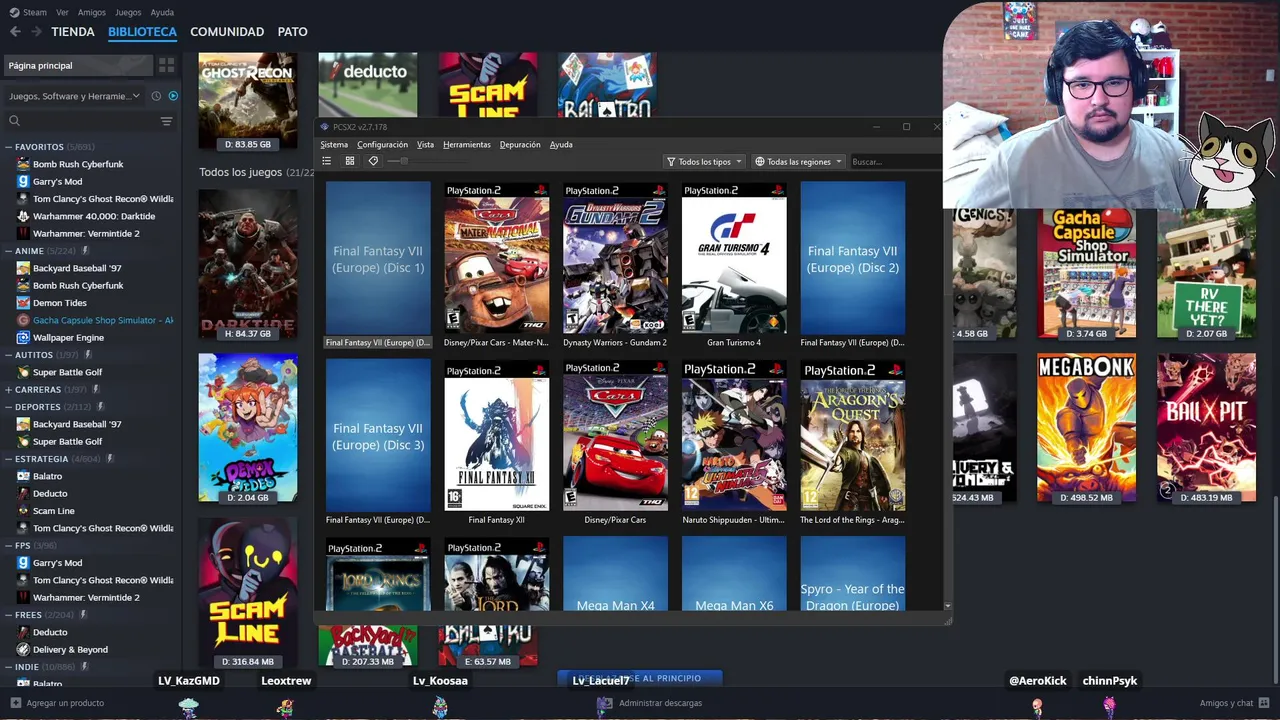The height and width of the screenshot is (720, 1280).
Task: Open the Juegos, Software y Herramientas dropdown
Action: tap(75, 96)
